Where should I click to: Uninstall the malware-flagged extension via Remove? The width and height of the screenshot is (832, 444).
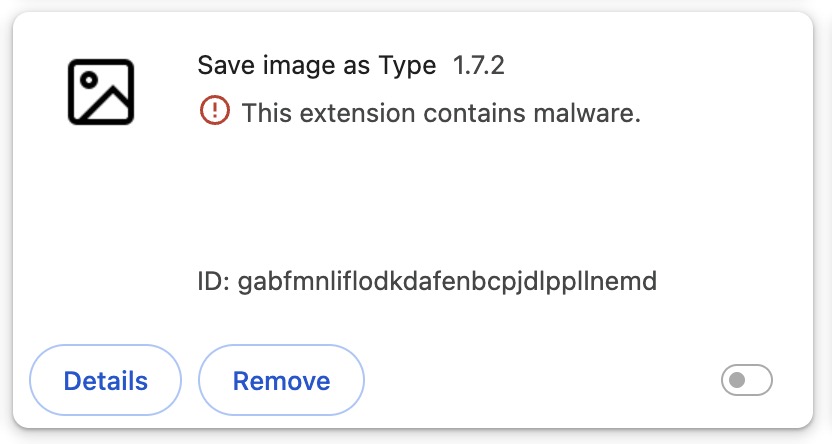coord(281,381)
